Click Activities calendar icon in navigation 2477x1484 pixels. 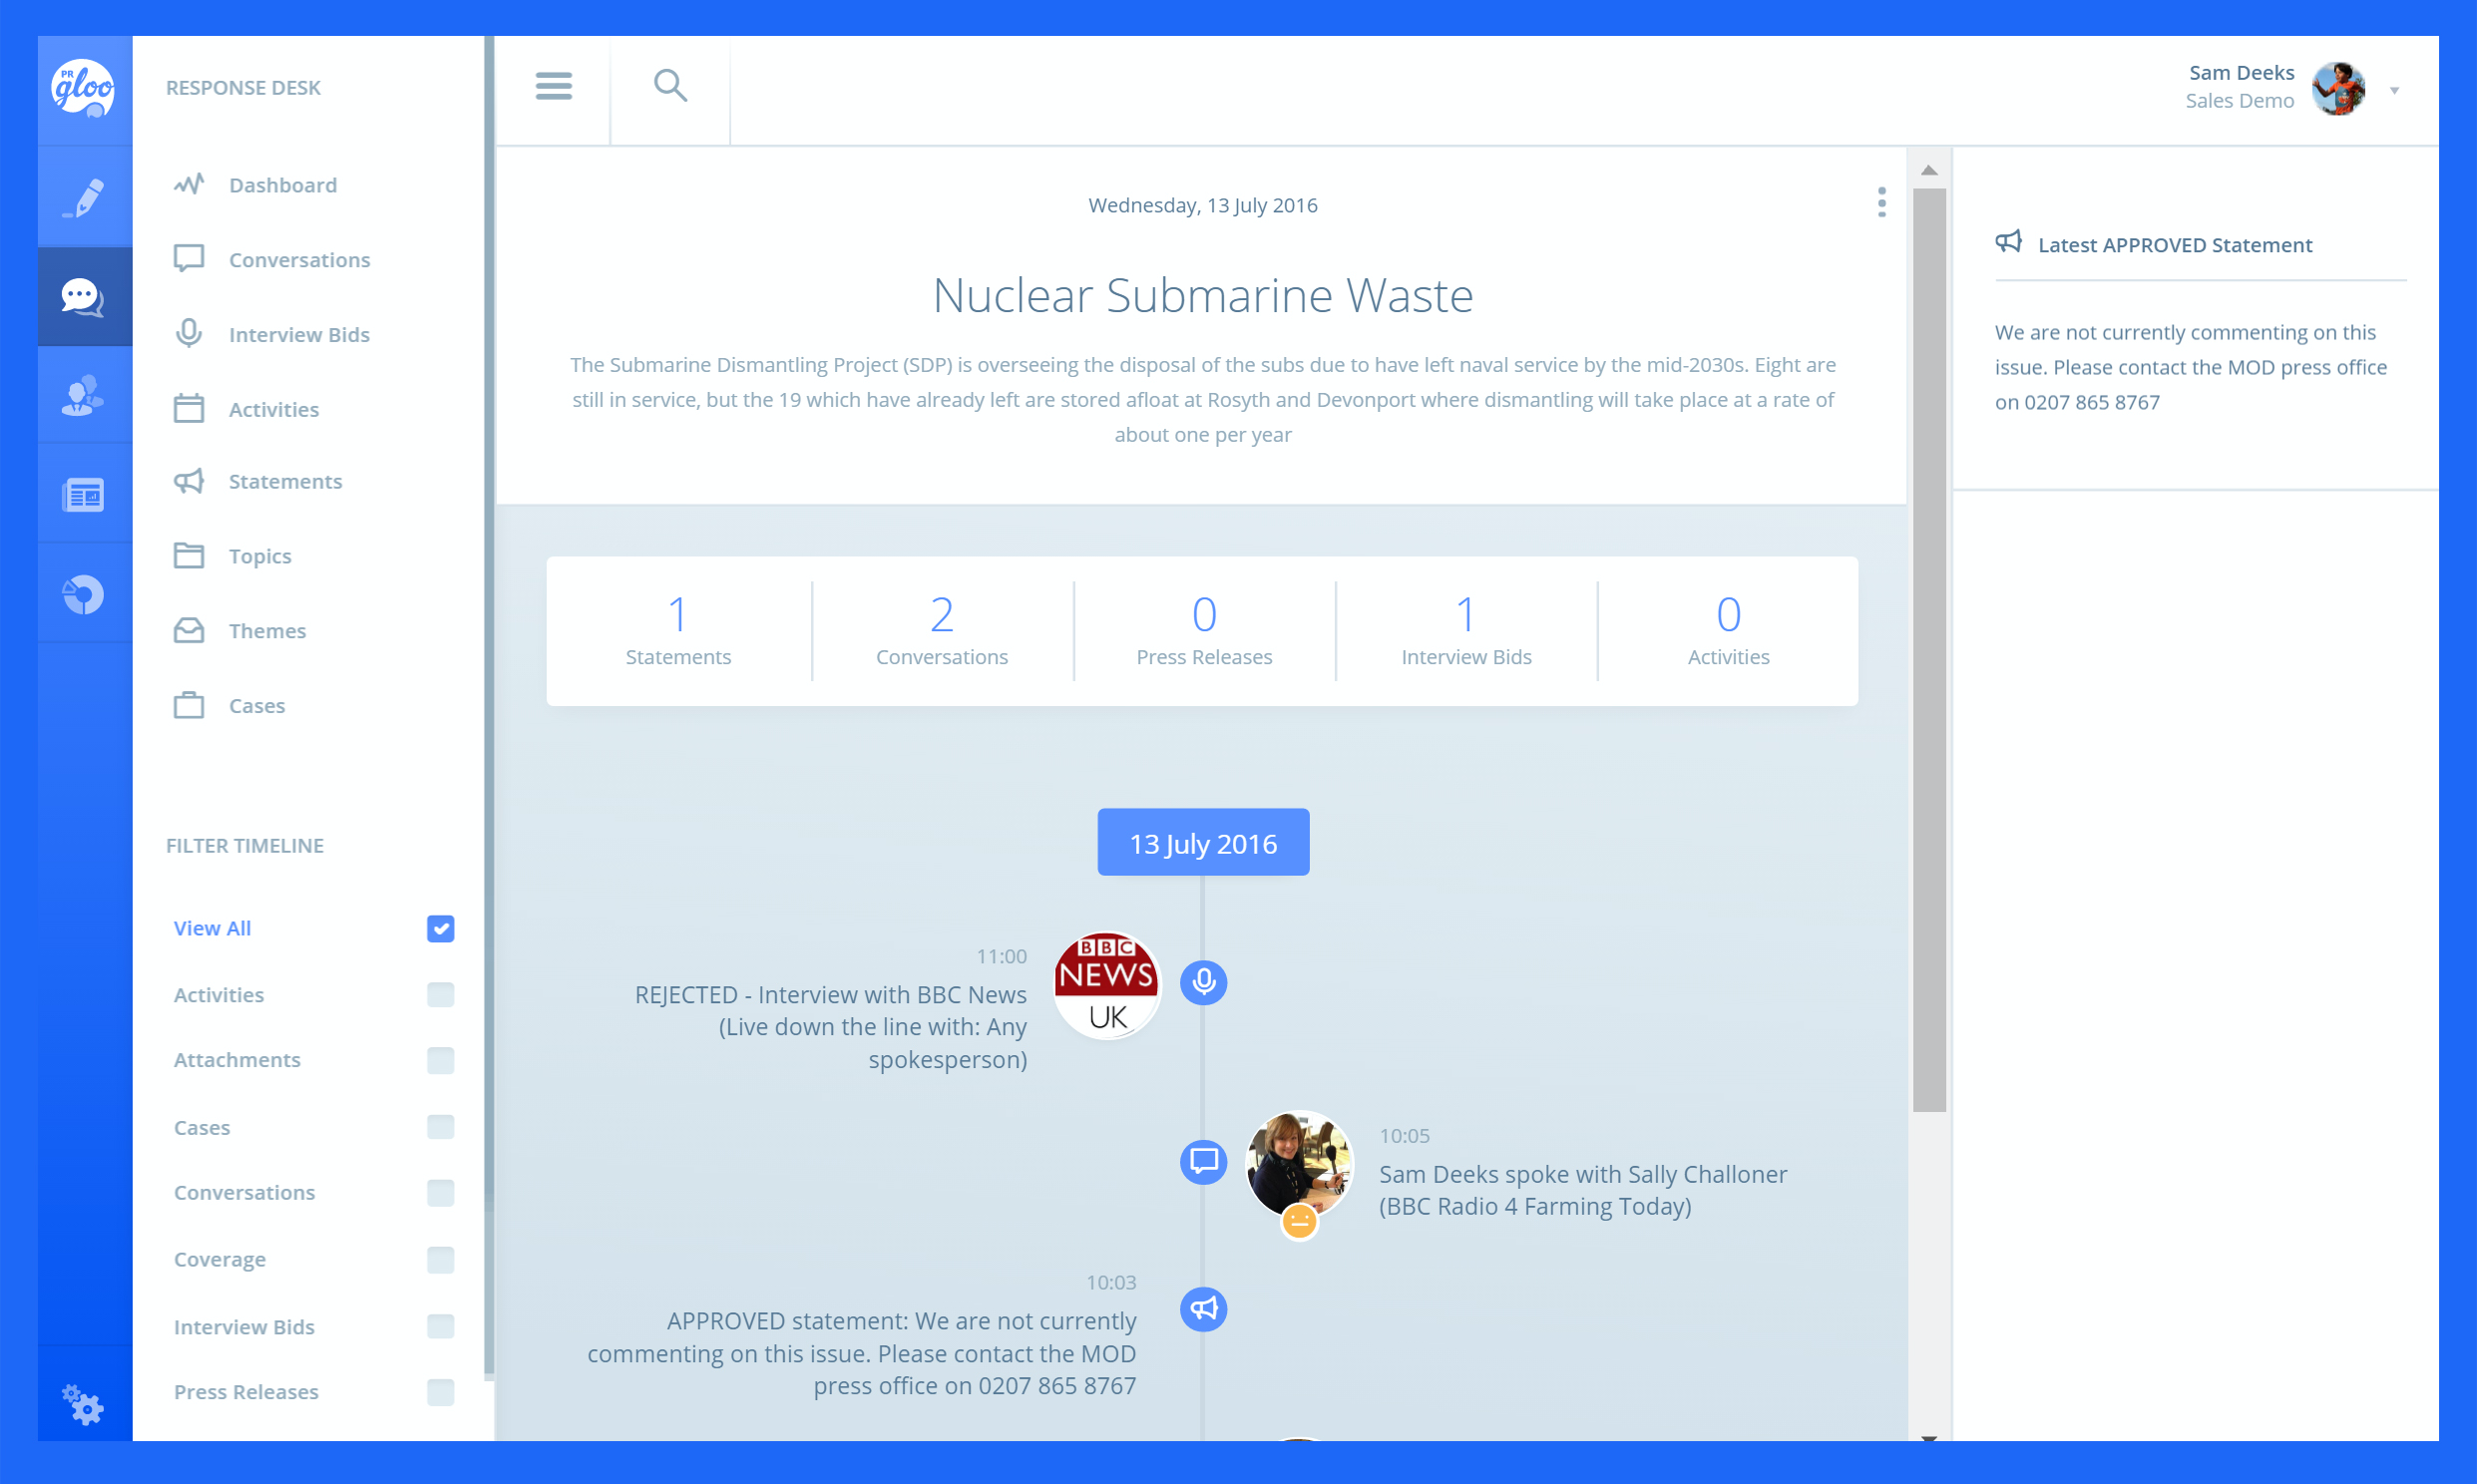[x=189, y=408]
